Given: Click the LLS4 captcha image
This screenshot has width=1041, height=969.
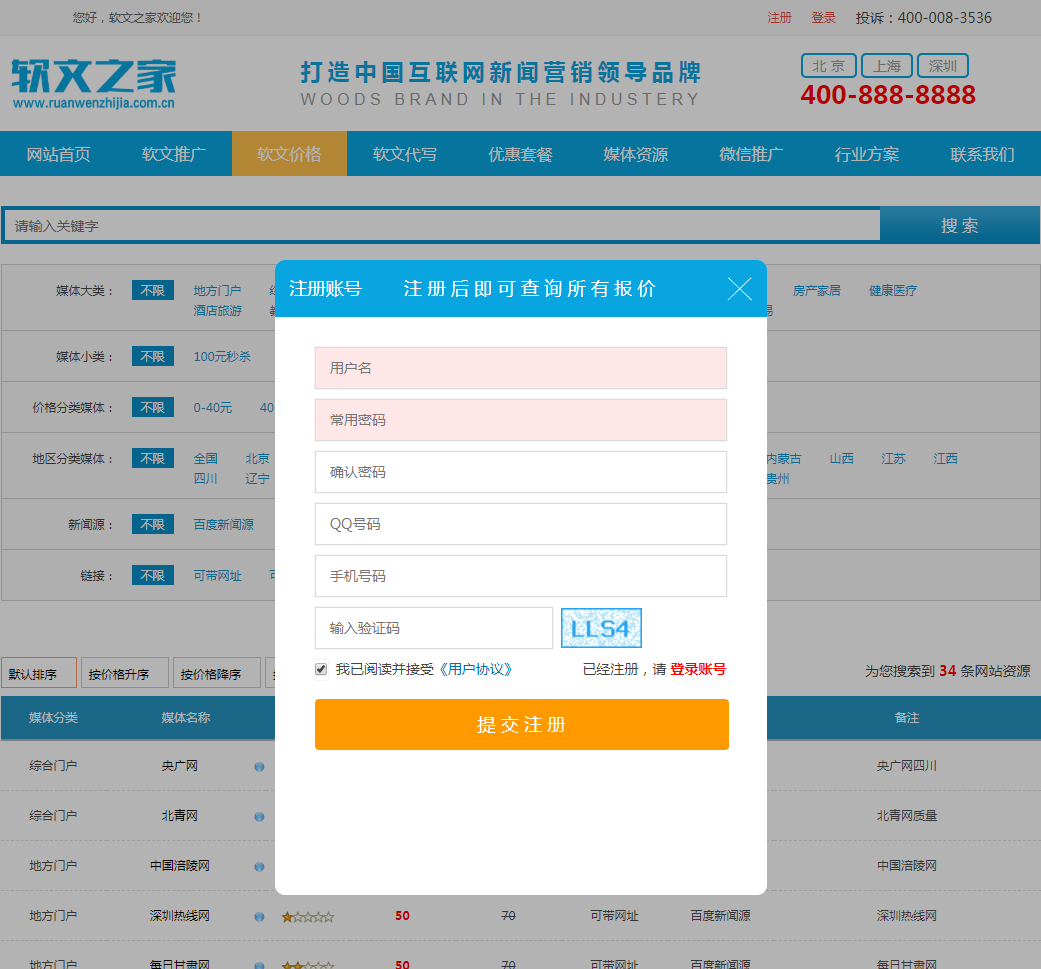Looking at the screenshot, I should 601,628.
